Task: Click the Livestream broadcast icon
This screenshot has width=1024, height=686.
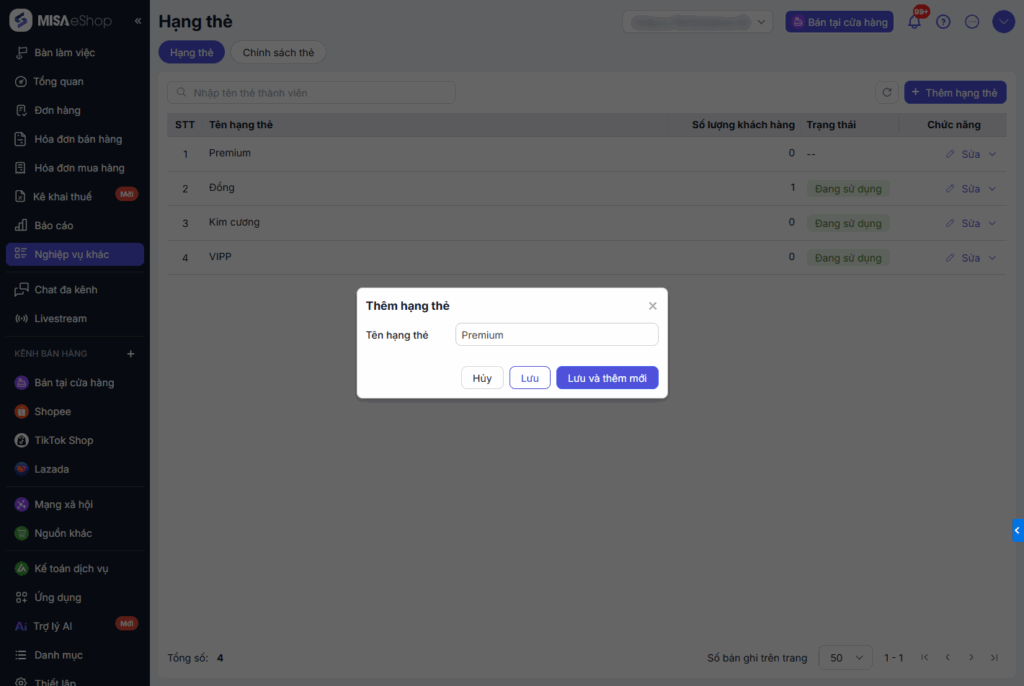Action: point(21,318)
